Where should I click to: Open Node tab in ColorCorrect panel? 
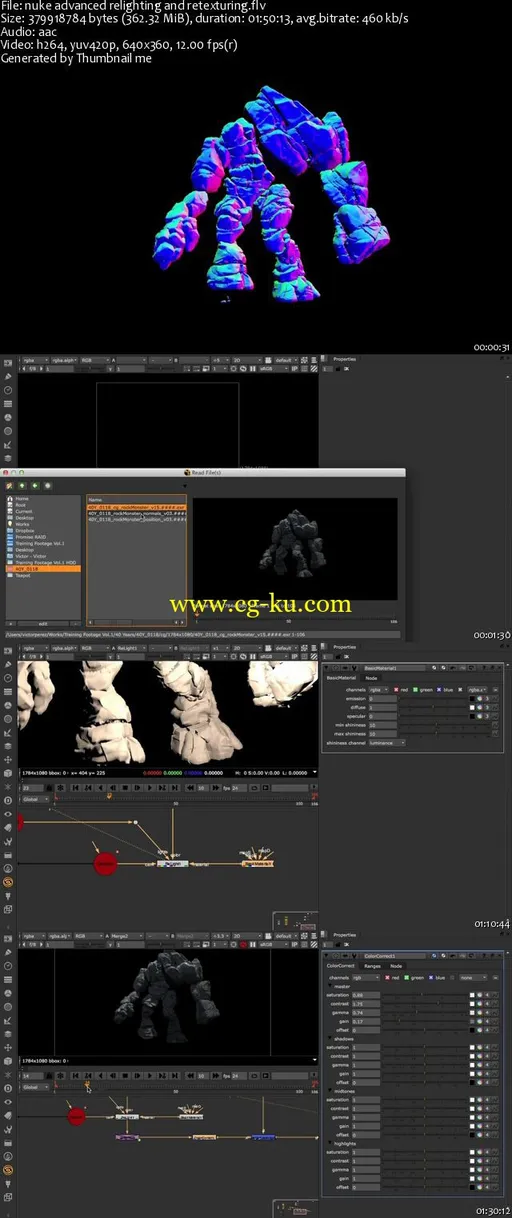396,966
